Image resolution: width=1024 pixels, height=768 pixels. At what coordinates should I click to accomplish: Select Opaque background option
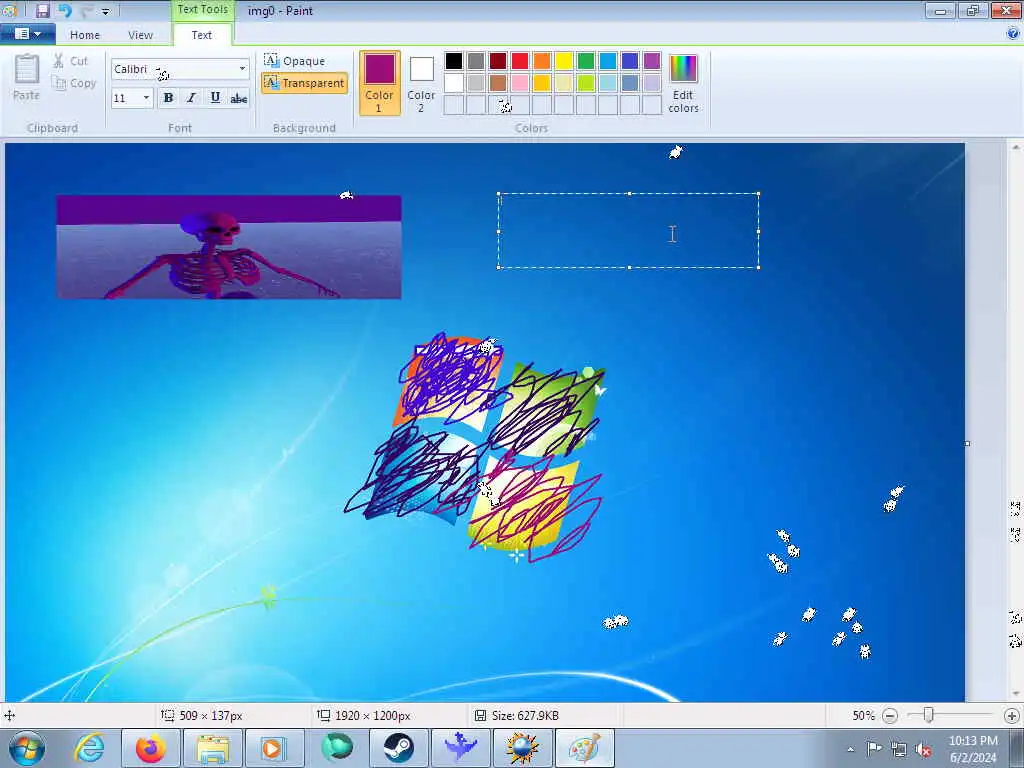tap(295, 61)
